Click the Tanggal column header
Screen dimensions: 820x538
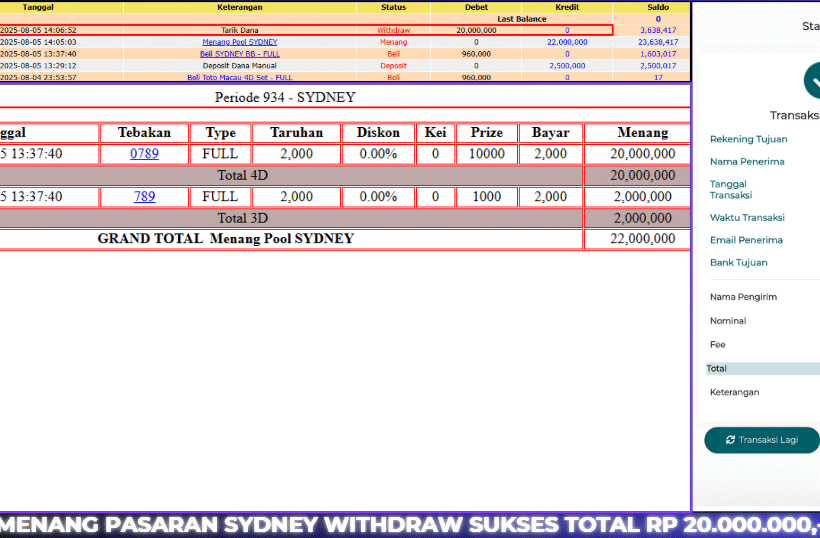coord(38,7)
